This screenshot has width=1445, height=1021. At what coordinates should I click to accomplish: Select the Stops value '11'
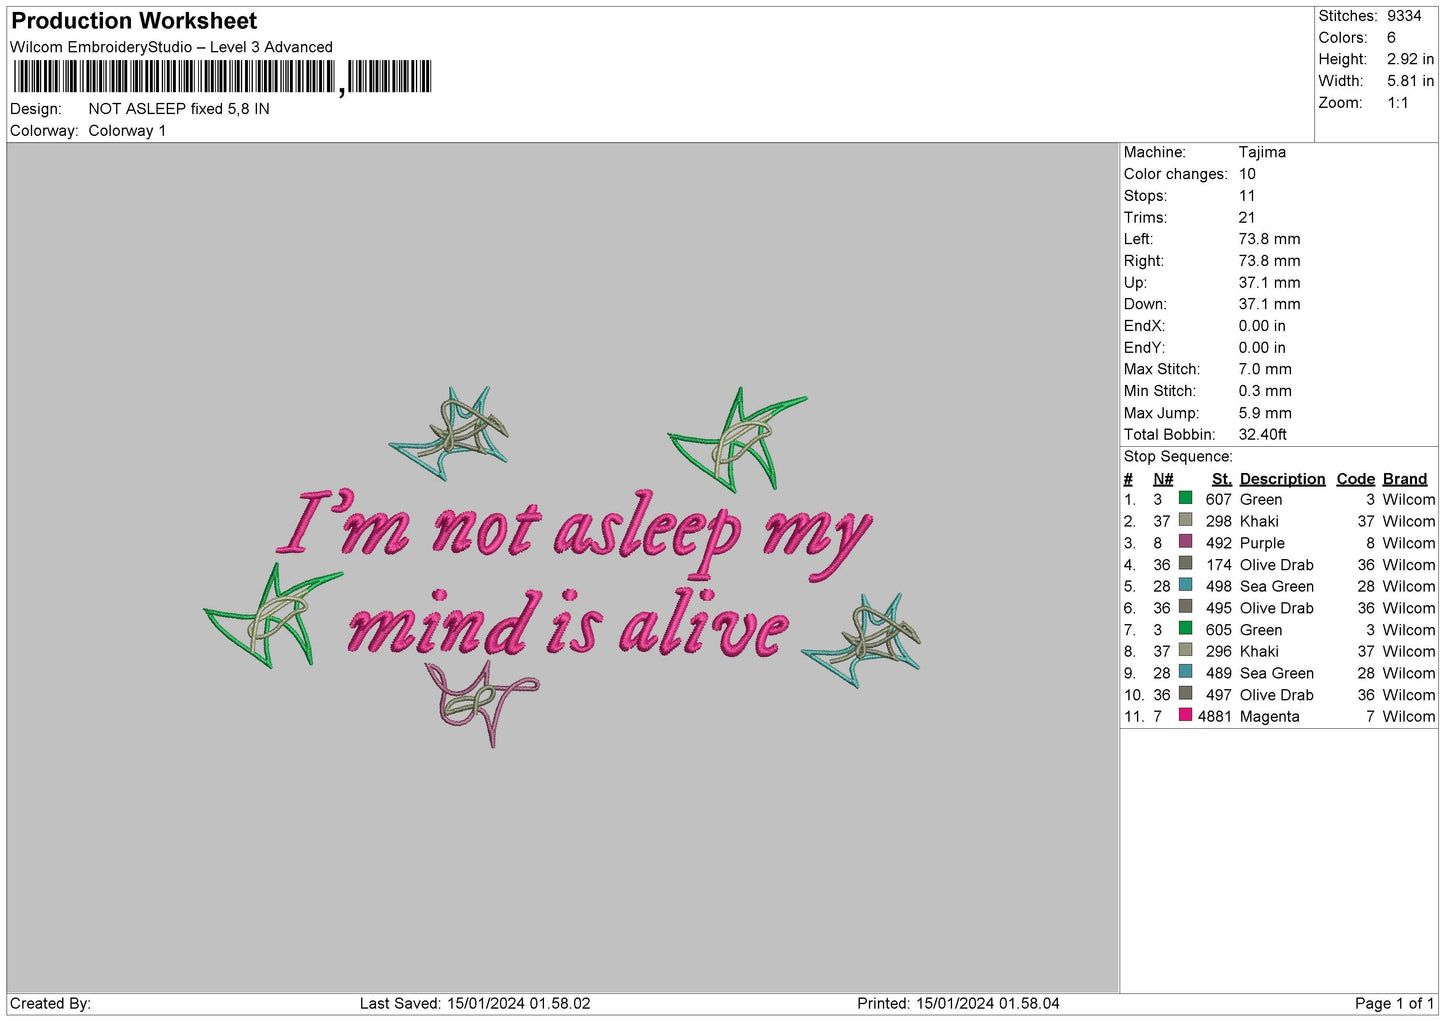1246,196
